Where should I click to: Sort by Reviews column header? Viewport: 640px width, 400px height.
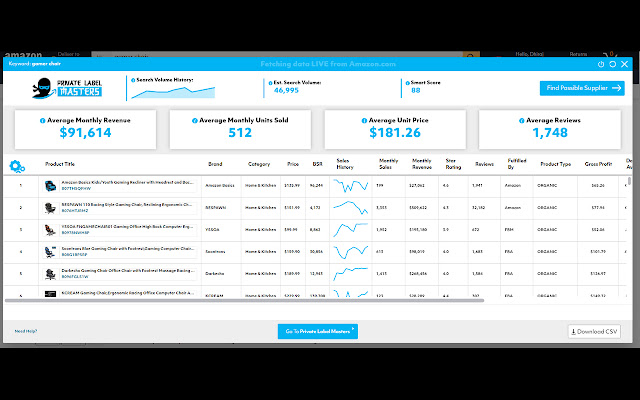pyautogui.click(x=484, y=164)
